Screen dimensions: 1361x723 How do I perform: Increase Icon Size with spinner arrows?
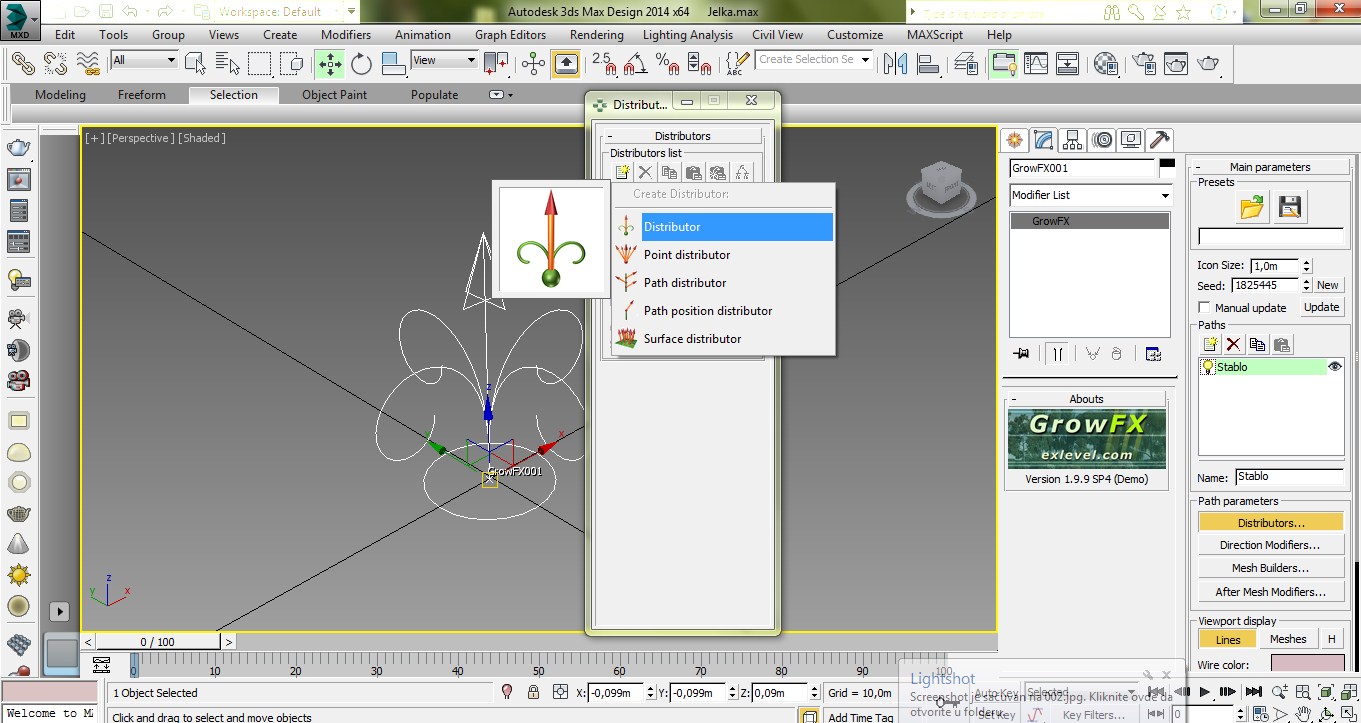click(x=1305, y=262)
